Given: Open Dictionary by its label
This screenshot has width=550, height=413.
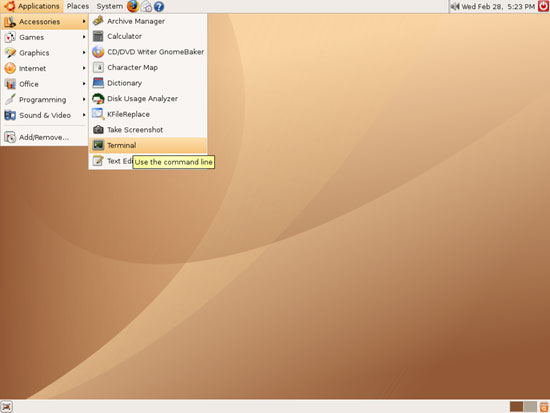Looking at the screenshot, I should pyautogui.click(x=125, y=83).
